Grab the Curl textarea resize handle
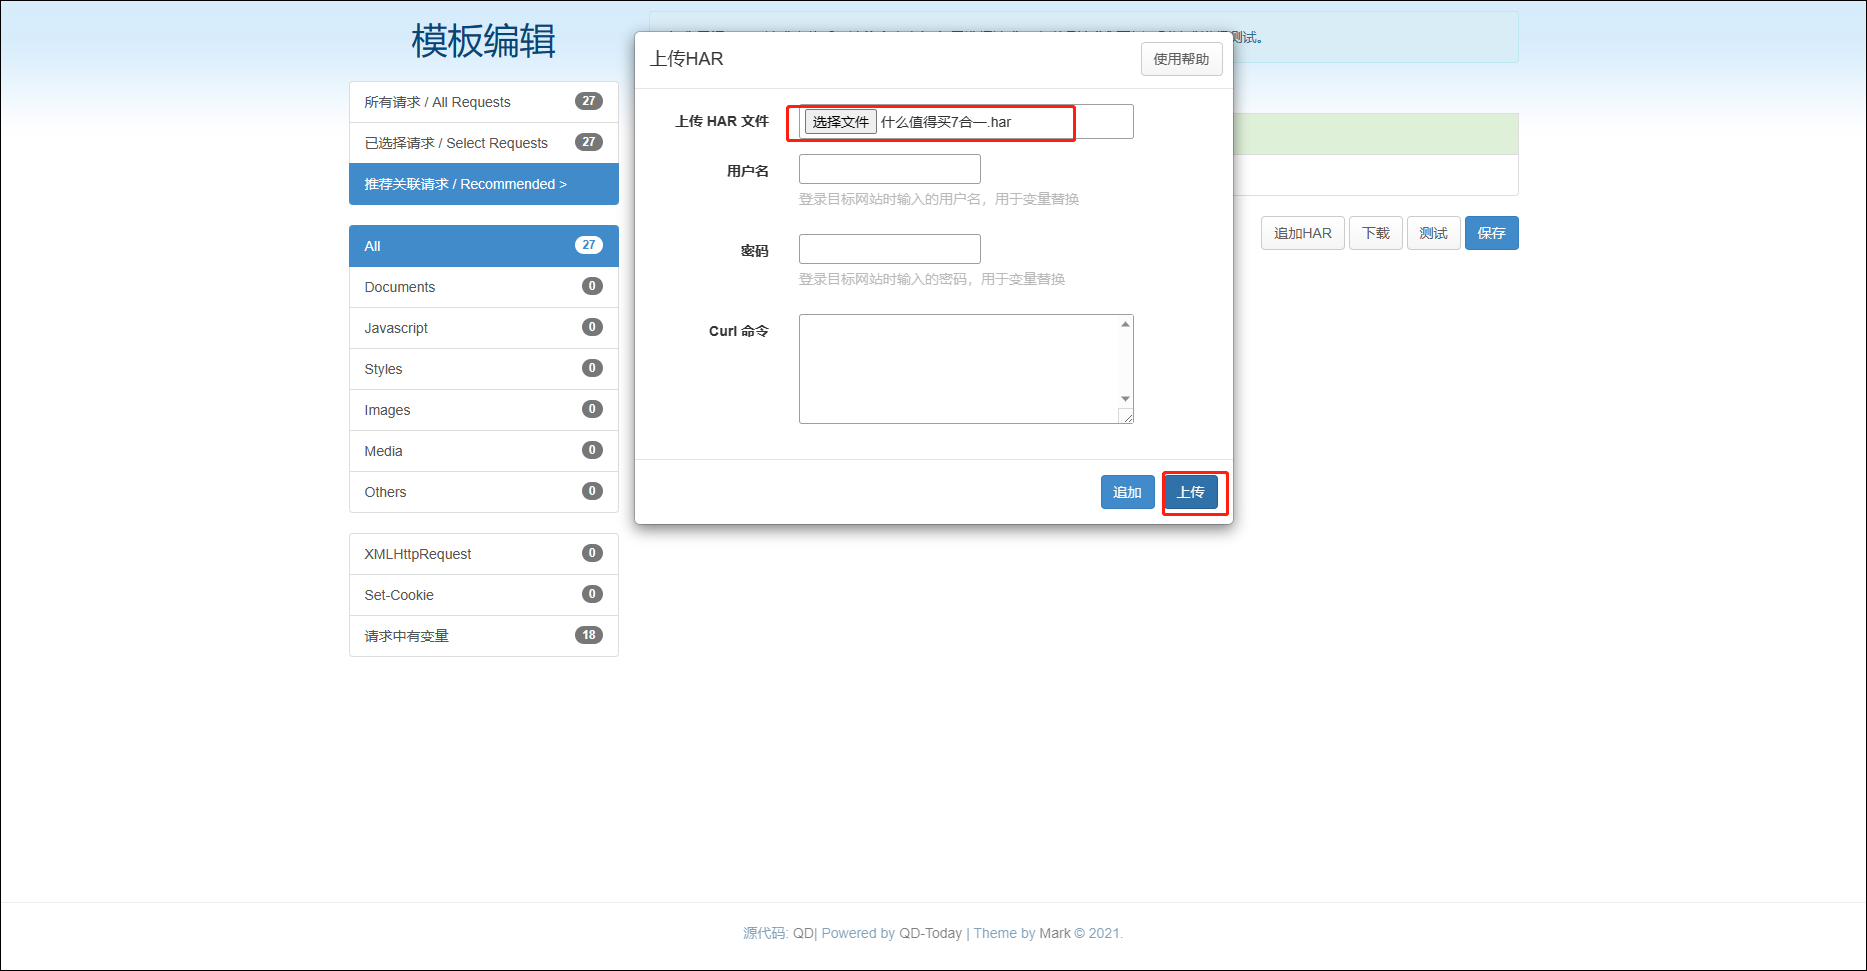The height and width of the screenshot is (971, 1867). [1126, 417]
